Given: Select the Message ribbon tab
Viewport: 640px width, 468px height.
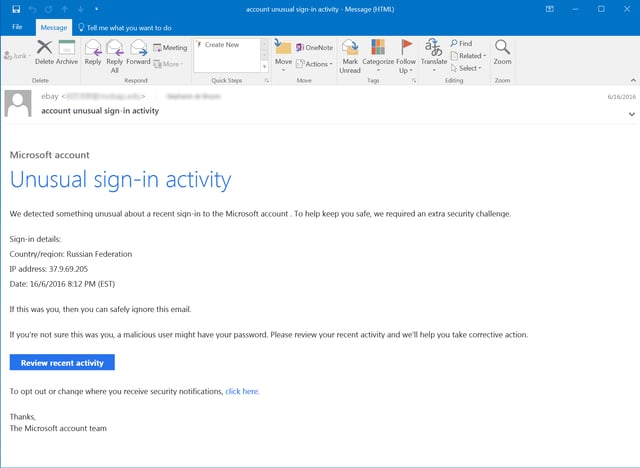Looking at the screenshot, I should pyautogui.click(x=52, y=27).
